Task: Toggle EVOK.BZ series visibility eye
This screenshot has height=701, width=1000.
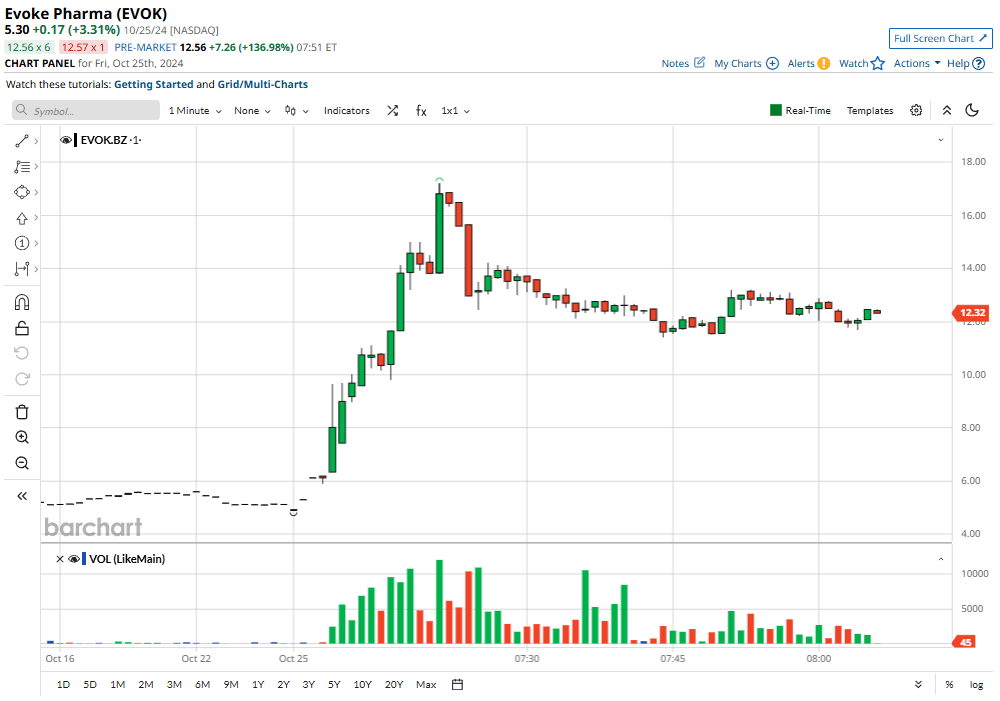Action: click(66, 140)
